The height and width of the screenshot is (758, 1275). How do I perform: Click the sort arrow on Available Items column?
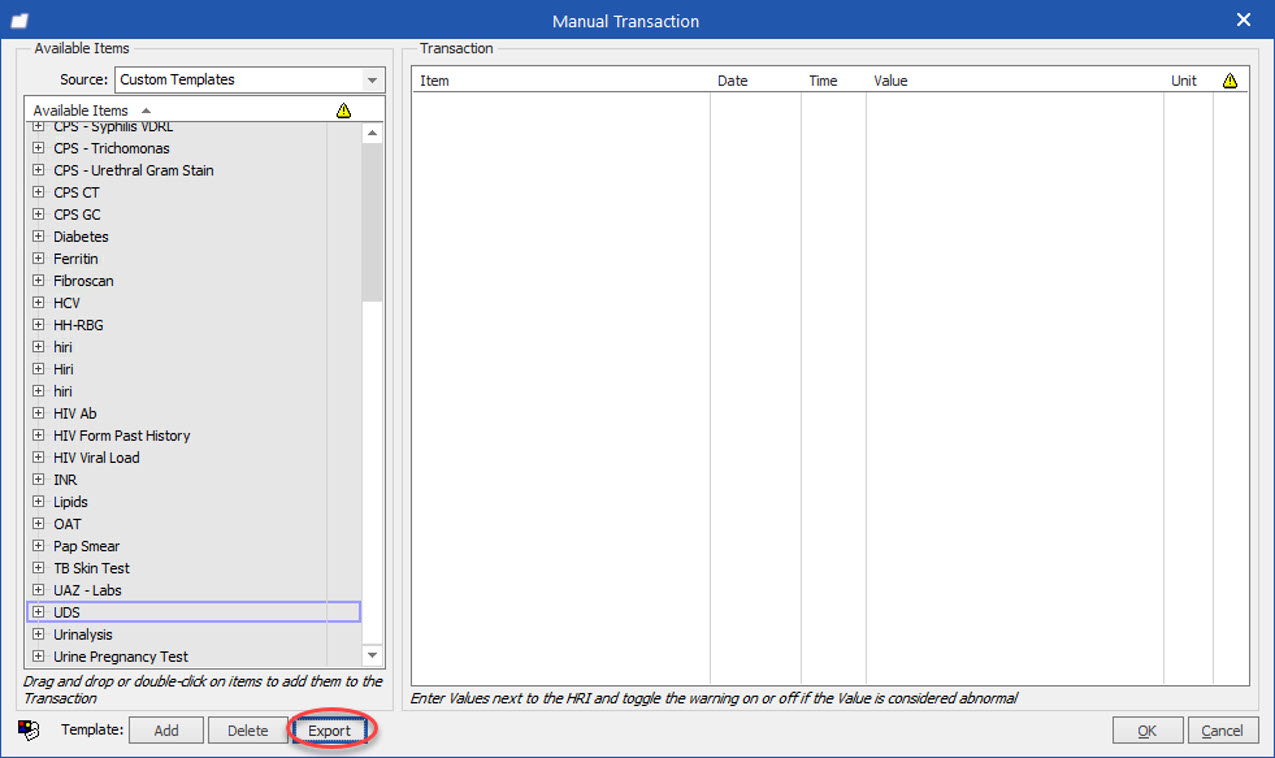(145, 110)
